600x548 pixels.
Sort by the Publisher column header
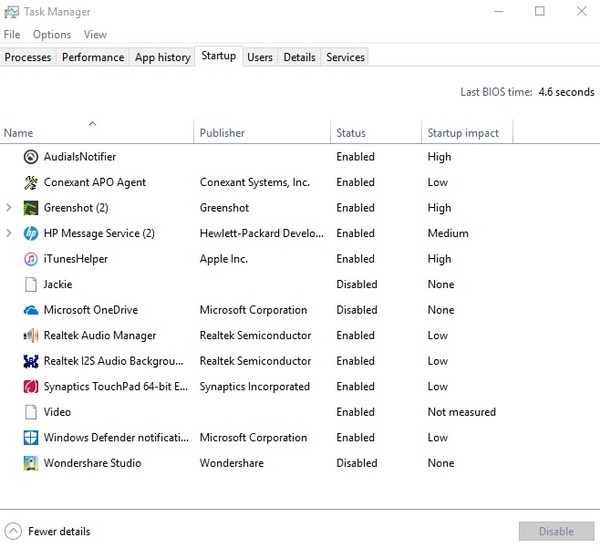(x=262, y=132)
